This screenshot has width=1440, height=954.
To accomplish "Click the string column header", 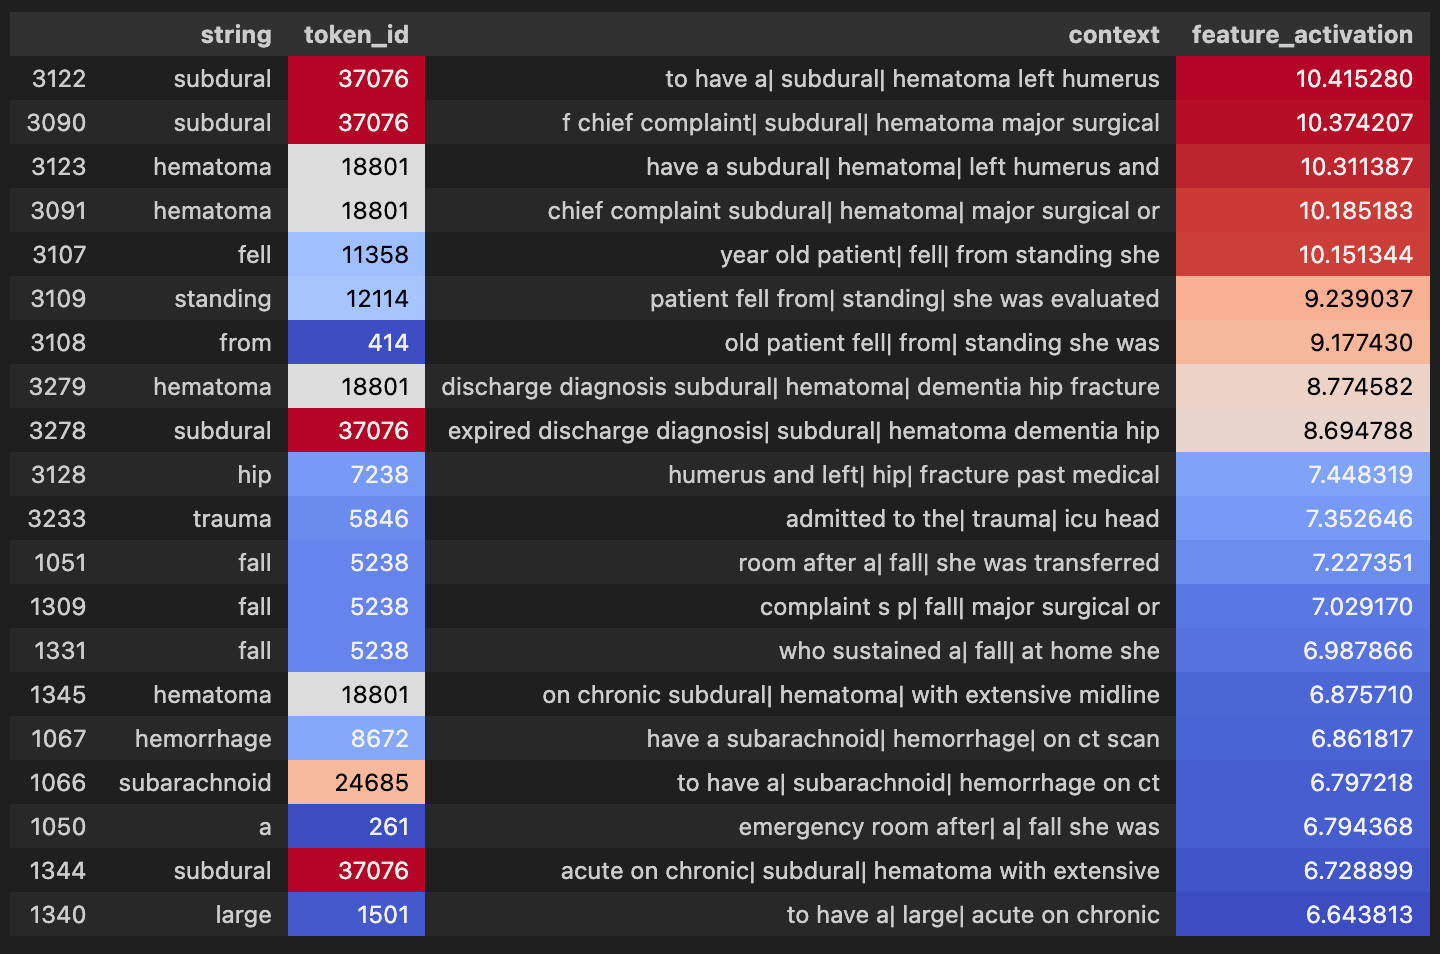I will [x=235, y=35].
